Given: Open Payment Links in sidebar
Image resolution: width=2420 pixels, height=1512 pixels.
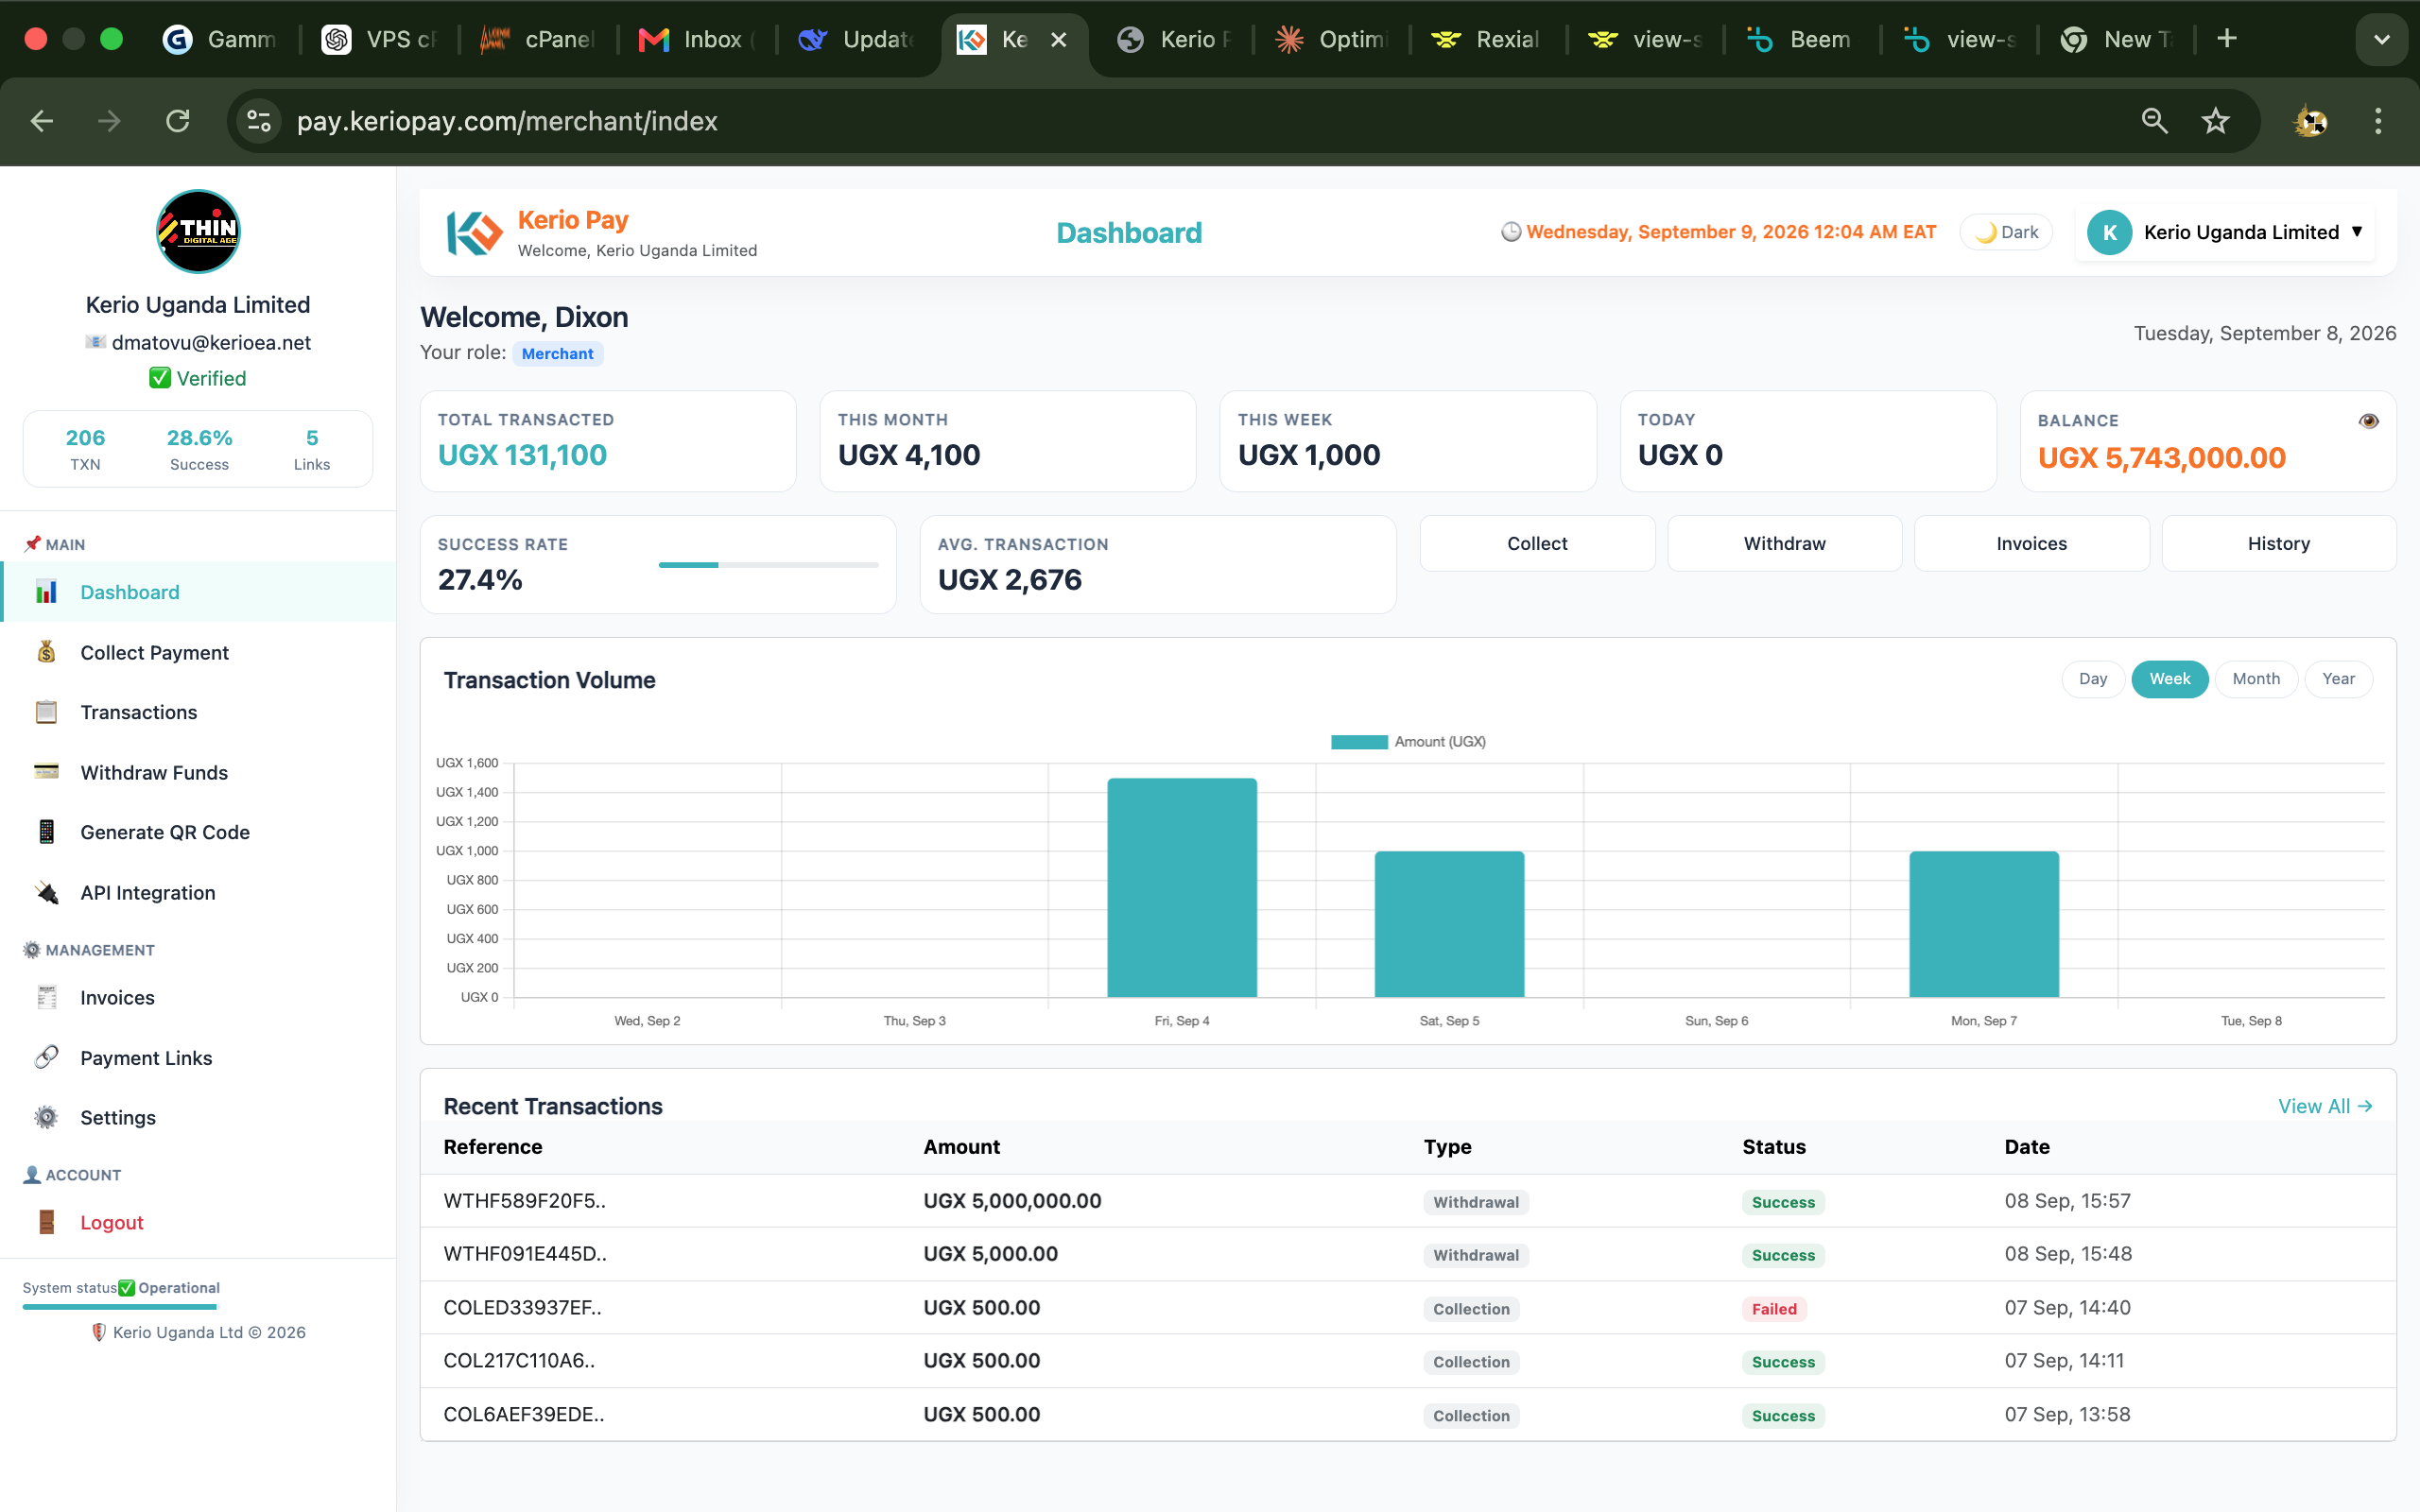Looking at the screenshot, I should tap(198, 1057).
